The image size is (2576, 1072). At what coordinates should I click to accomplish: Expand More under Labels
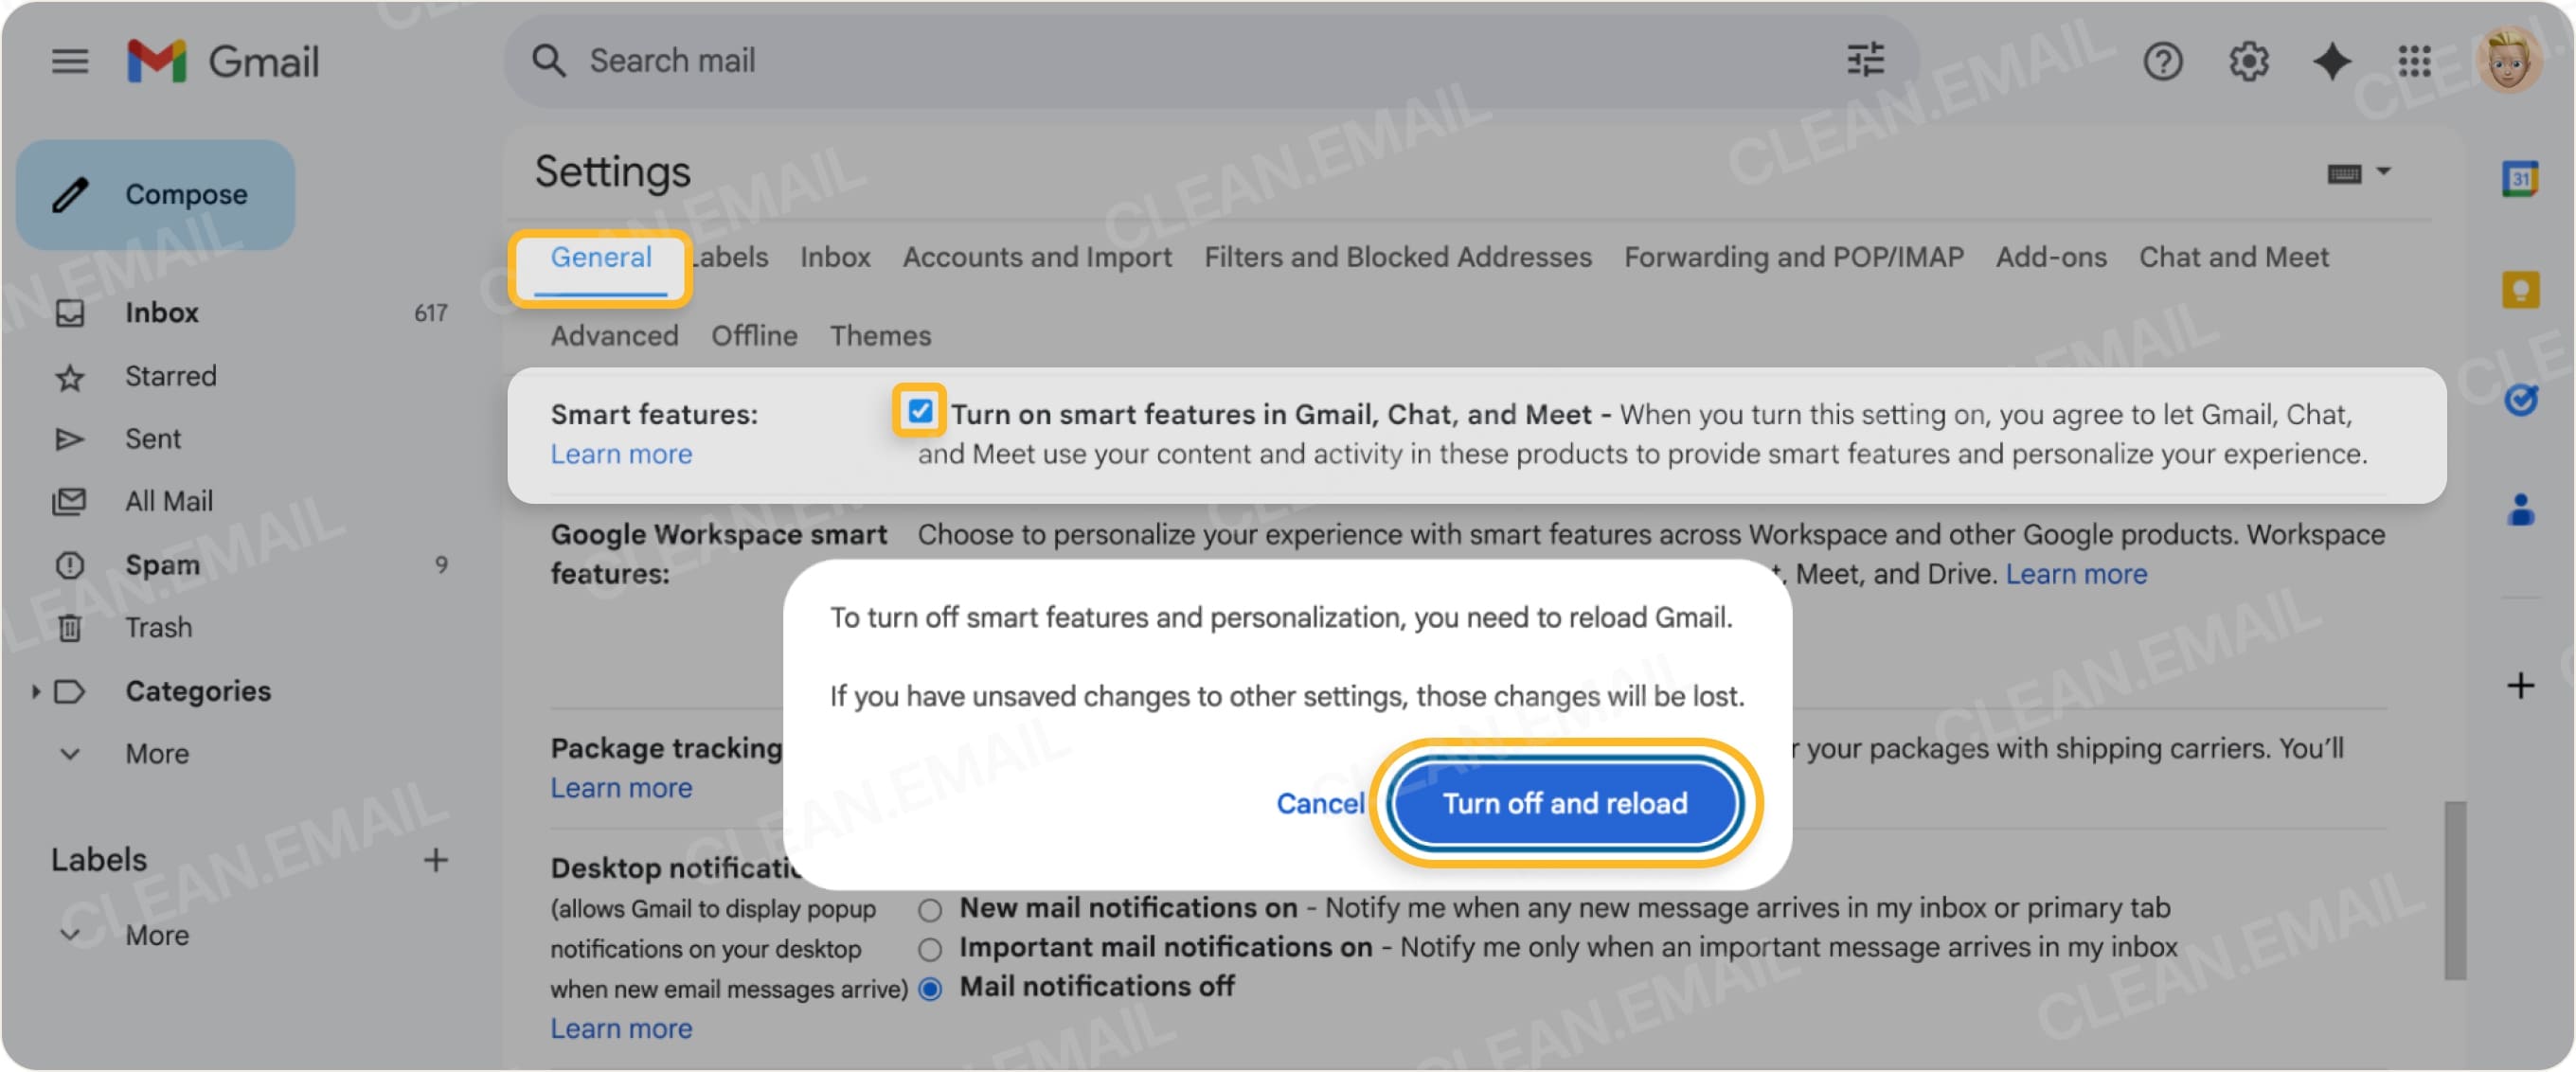pos(156,936)
